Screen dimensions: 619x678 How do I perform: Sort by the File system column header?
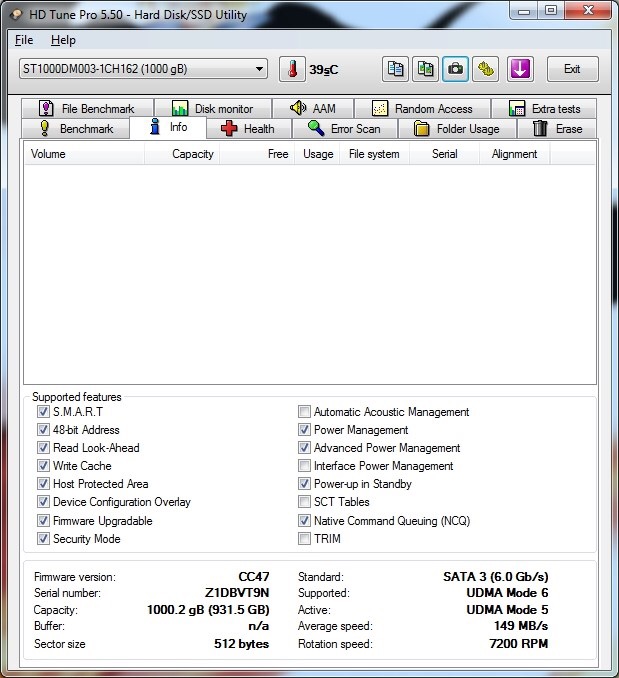click(x=375, y=154)
